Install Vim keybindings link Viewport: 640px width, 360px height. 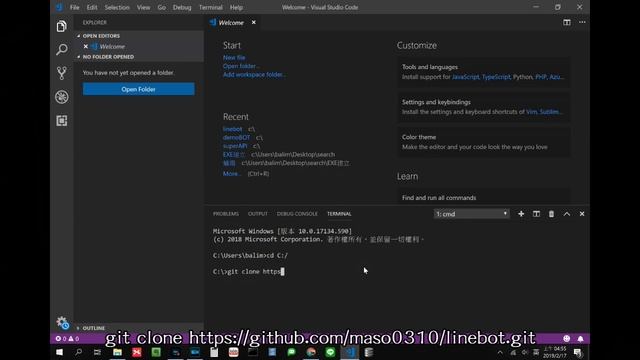pyautogui.click(x=531, y=112)
